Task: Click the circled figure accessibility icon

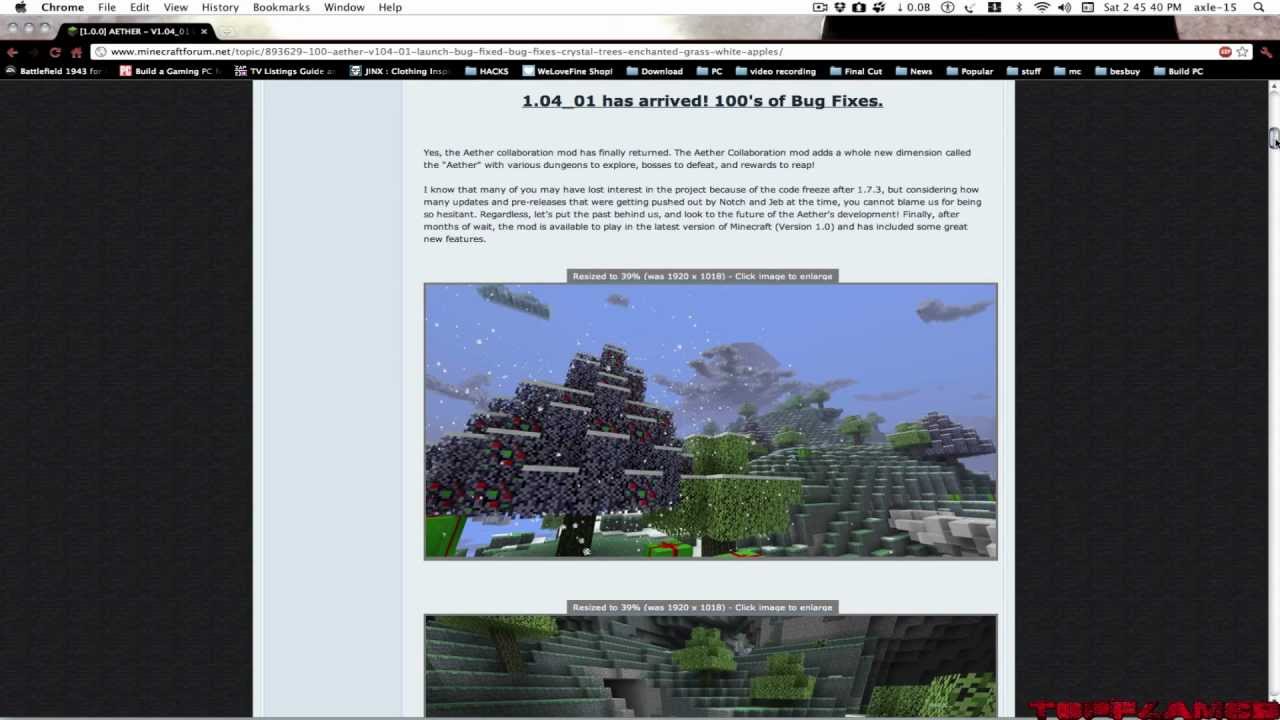Action: [x=948, y=7]
